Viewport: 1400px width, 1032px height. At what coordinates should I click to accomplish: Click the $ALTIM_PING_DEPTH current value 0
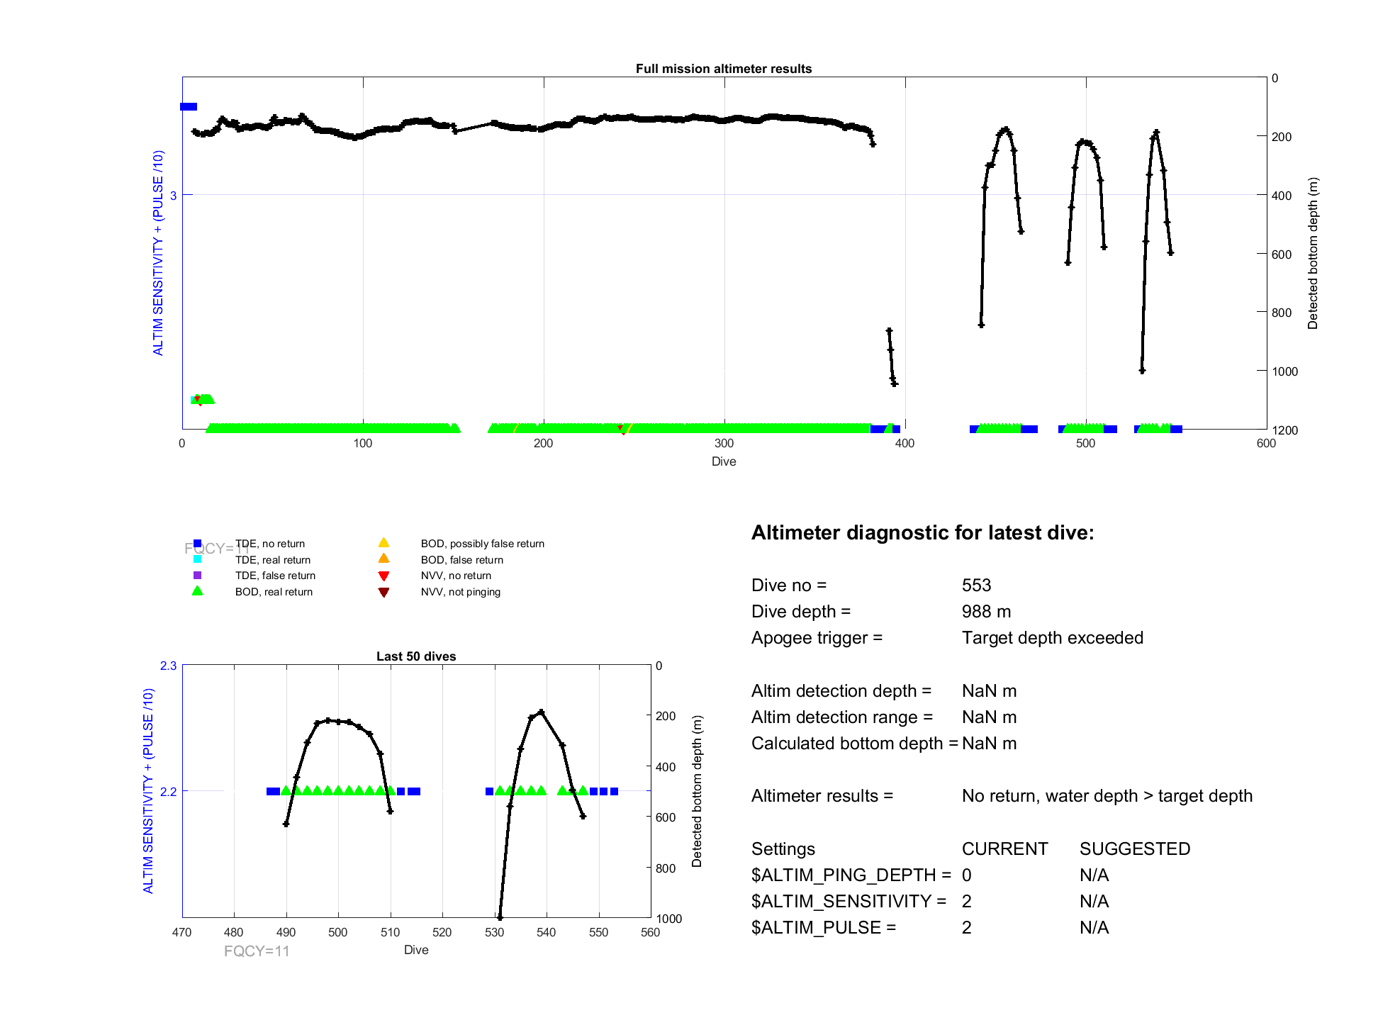click(x=967, y=875)
